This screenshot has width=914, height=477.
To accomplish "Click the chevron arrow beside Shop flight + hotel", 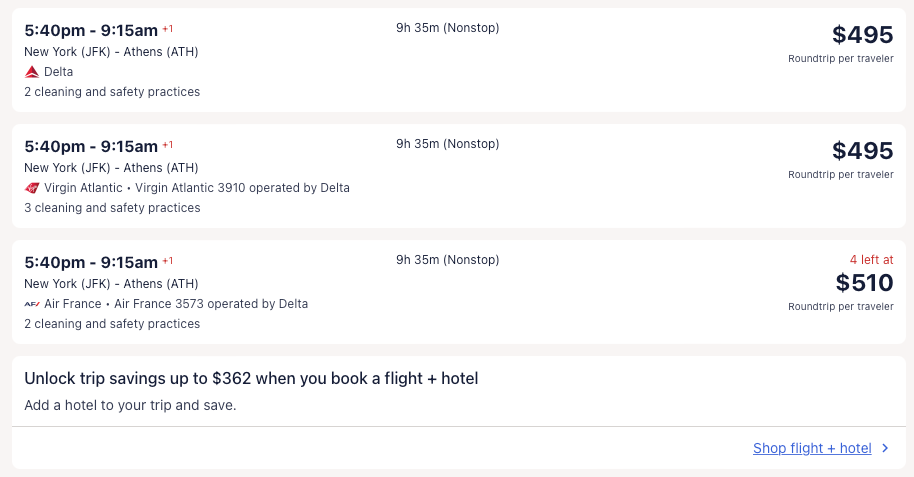I will [x=885, y=449].
